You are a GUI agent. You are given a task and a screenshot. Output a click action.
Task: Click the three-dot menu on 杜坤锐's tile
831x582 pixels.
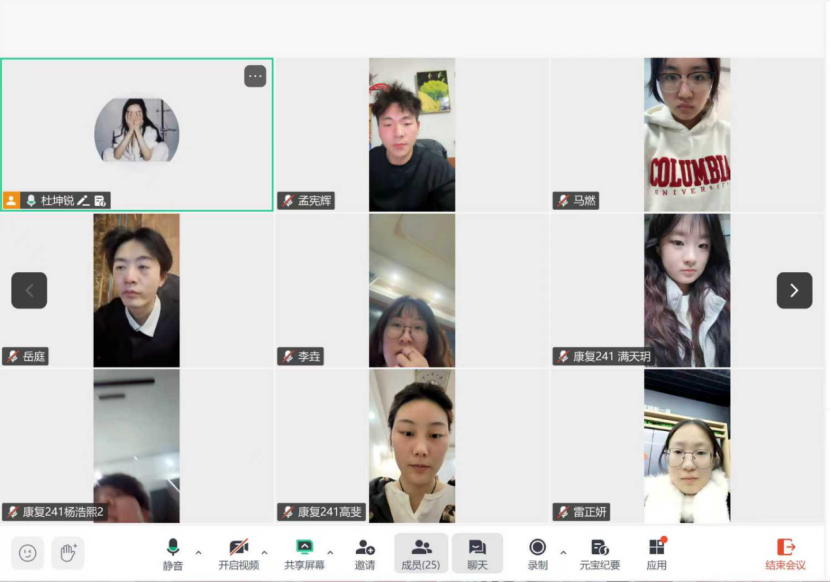coord(255,76)
